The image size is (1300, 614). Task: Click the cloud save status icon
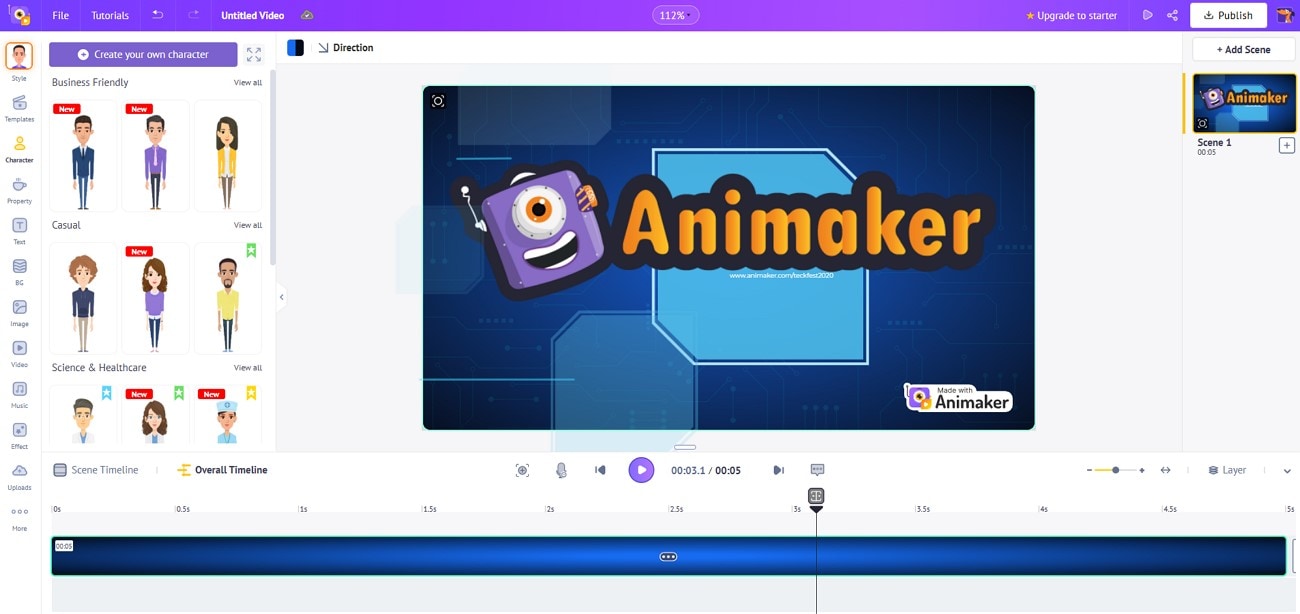pos(307,15)
